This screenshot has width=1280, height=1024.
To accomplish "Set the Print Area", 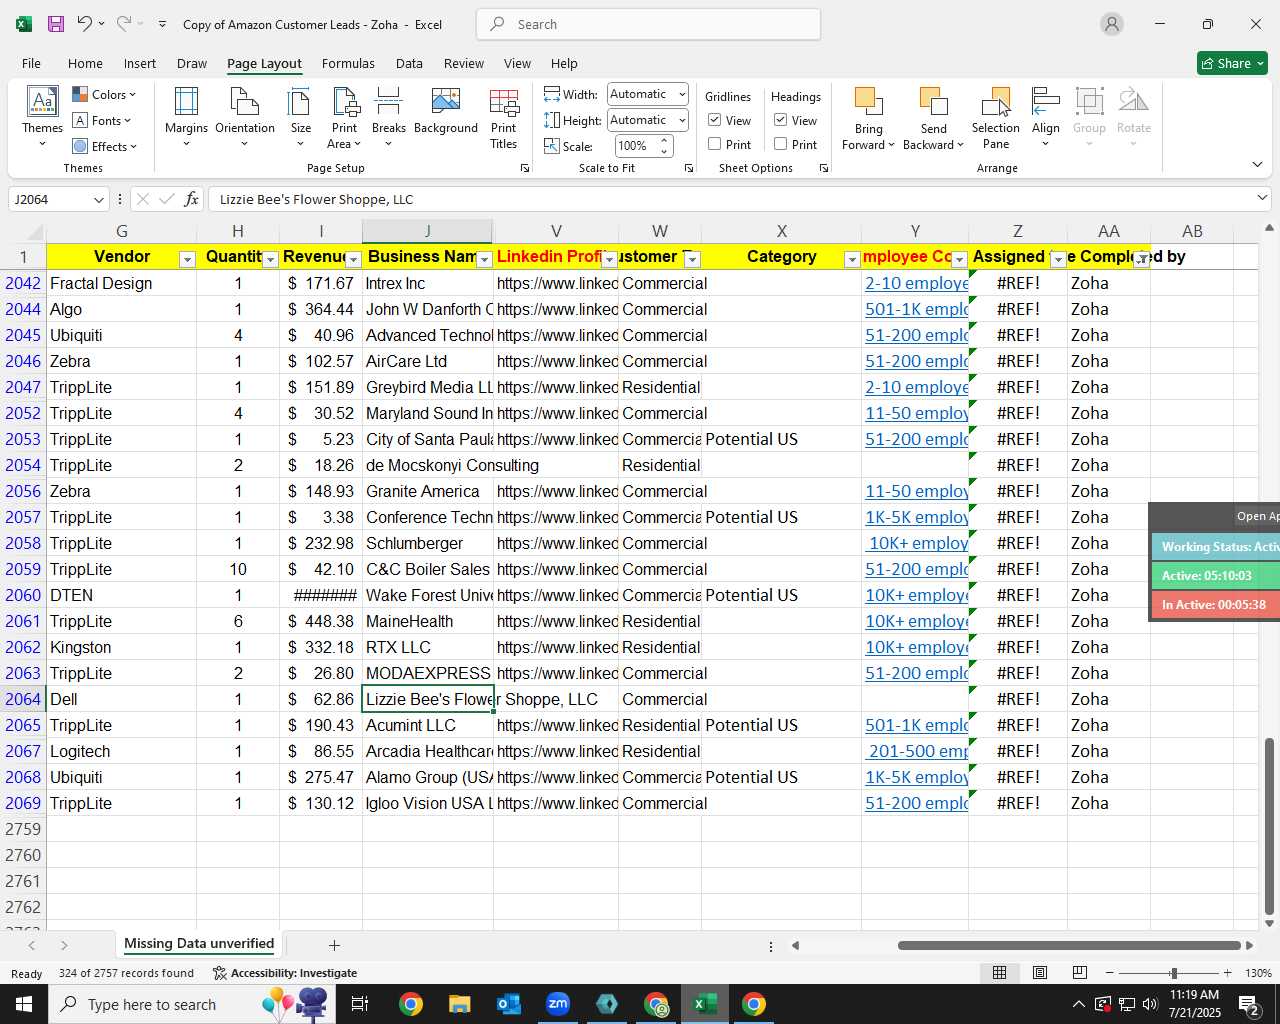I will coord(344,118).
